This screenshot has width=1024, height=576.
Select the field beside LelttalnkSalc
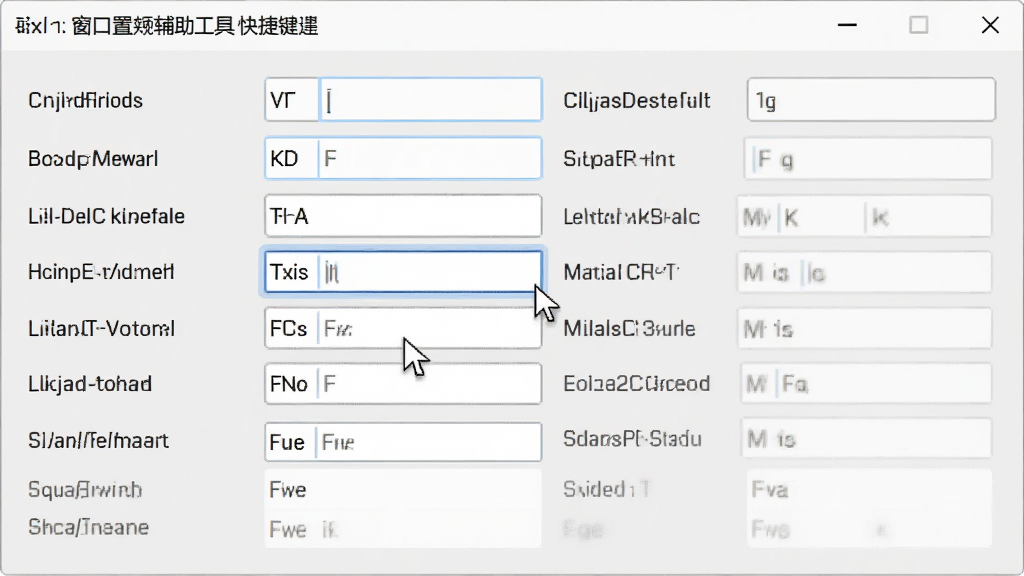pyautogui.click(x=865, y=216)
